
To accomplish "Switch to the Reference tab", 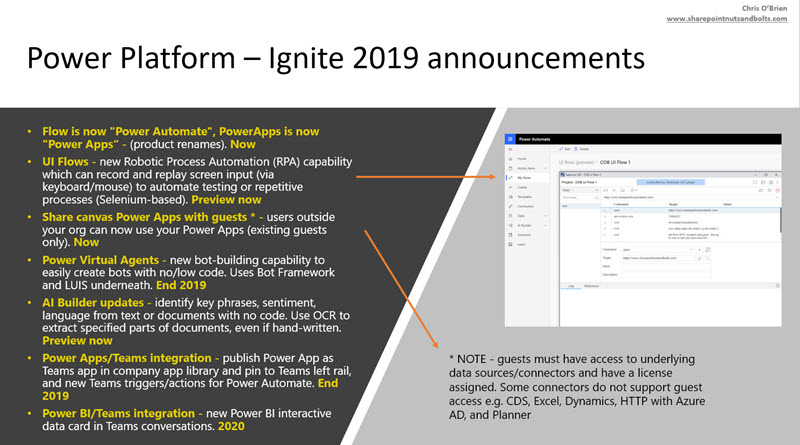I will (591, 286).
